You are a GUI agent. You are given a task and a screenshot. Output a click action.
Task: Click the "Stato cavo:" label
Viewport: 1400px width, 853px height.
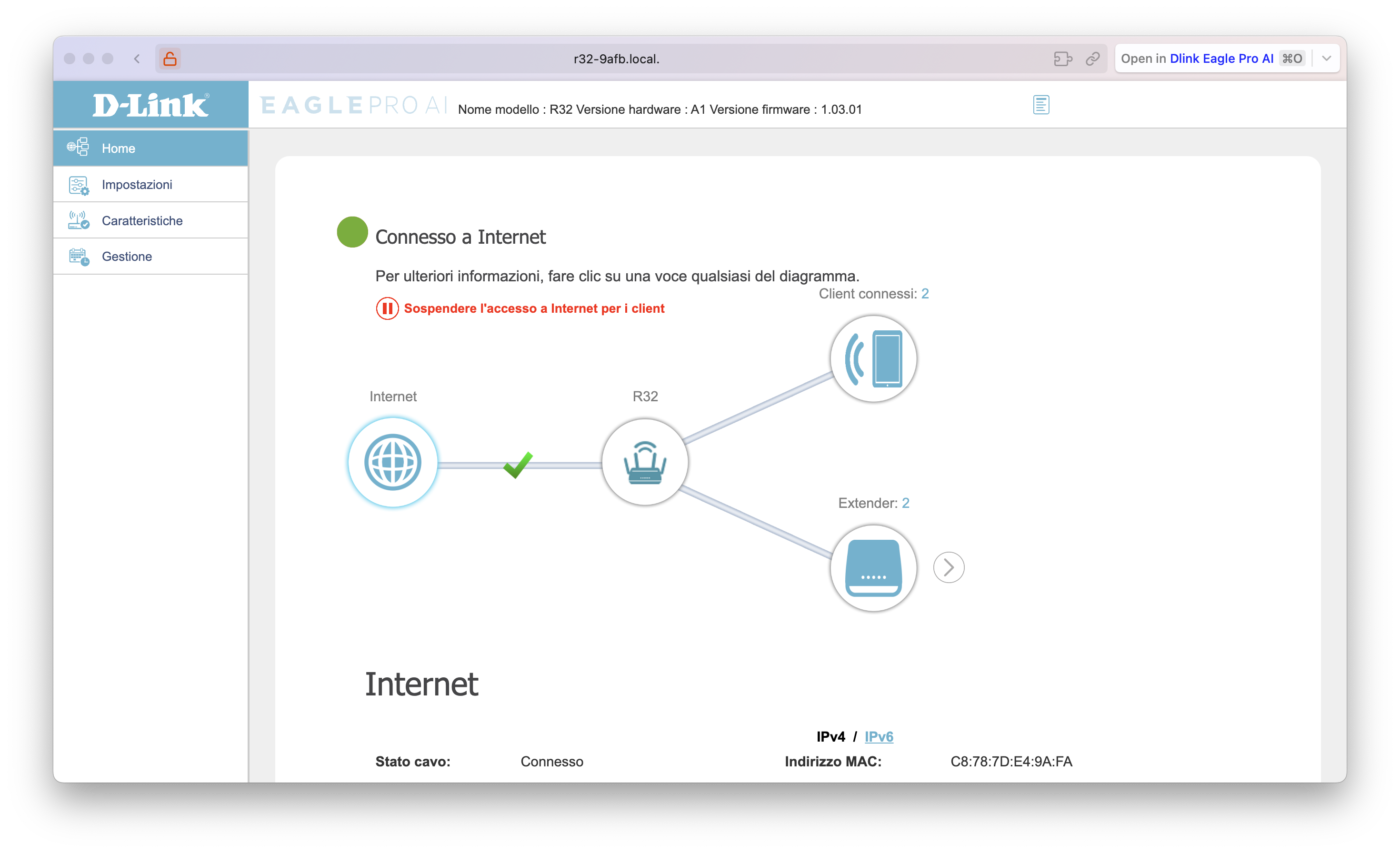(x=413, y=762)
